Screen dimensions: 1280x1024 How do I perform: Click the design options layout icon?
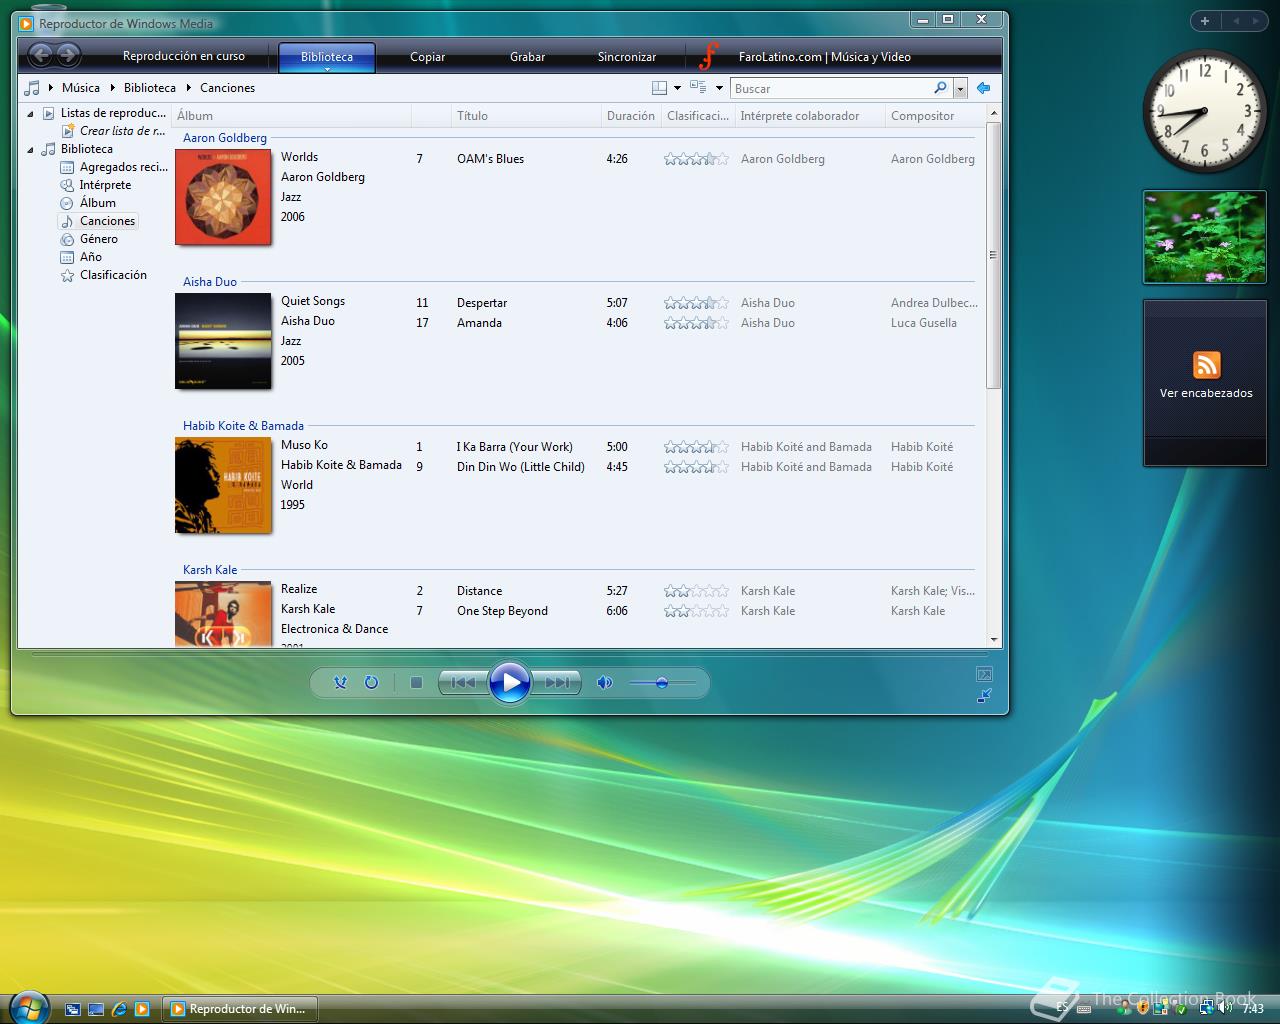point(659,88)
